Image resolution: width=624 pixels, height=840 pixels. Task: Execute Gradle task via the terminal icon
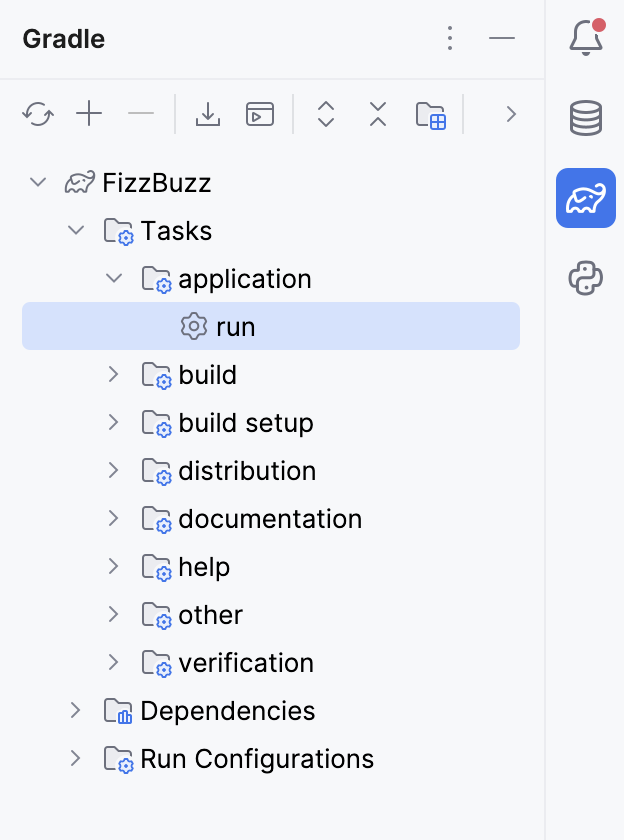pos(259,114)
